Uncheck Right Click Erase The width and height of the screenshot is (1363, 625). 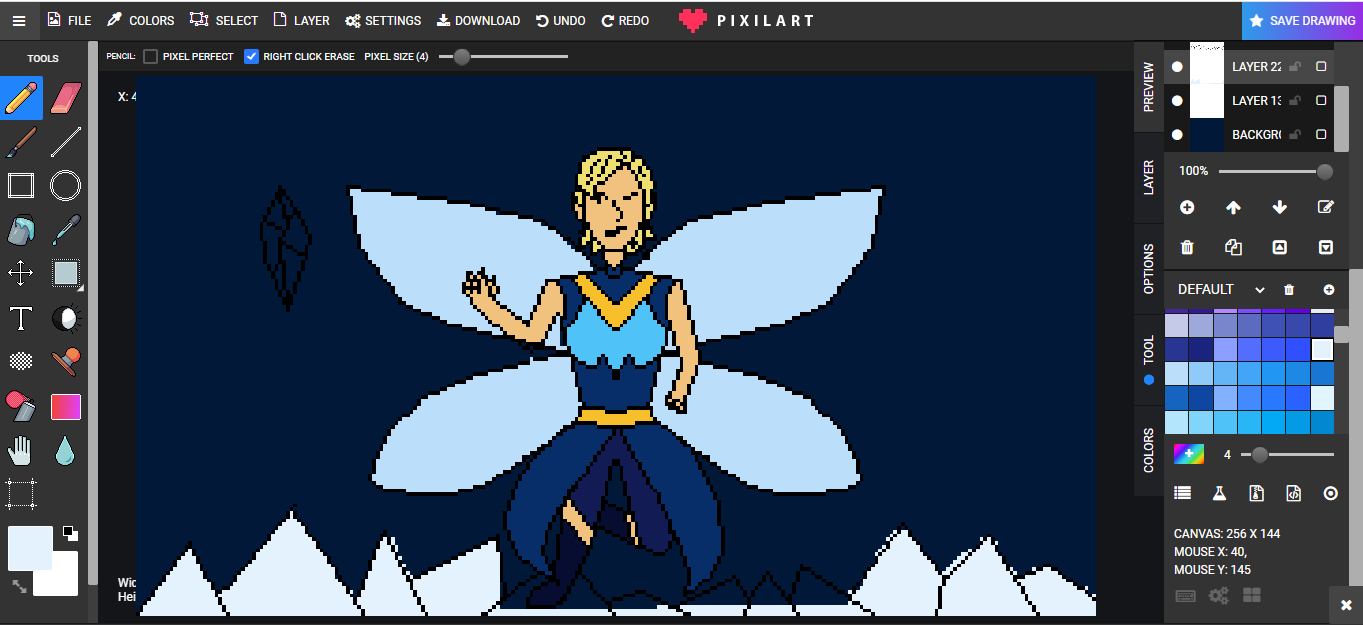pyautogui.click(x=252, y=56)
